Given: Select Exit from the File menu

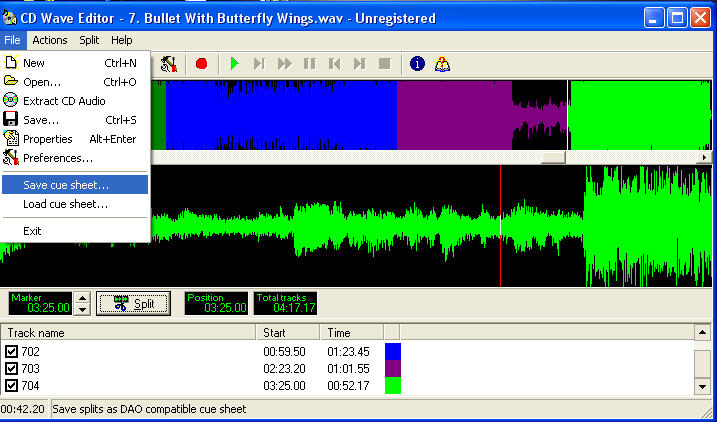Looking at the screenshot, I should point(75,231).
